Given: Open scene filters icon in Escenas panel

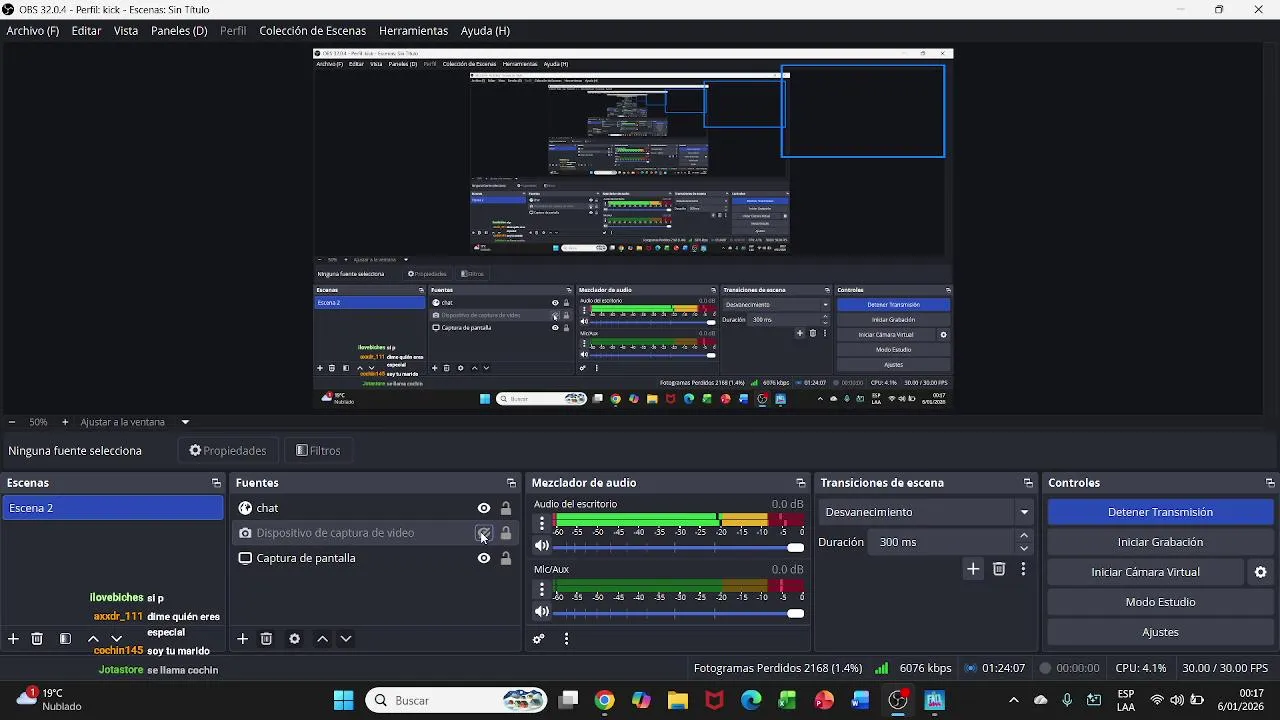Looking at the screenshot, I should coord(65,639).
